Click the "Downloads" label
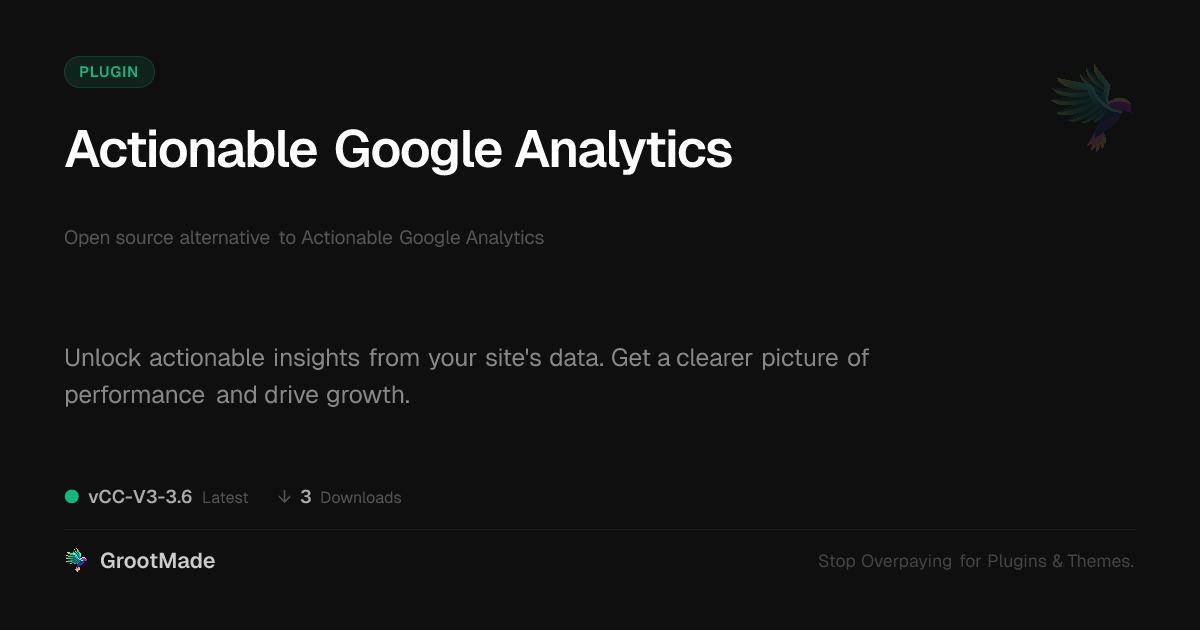1200x630 pixels. tap(360, 498)
